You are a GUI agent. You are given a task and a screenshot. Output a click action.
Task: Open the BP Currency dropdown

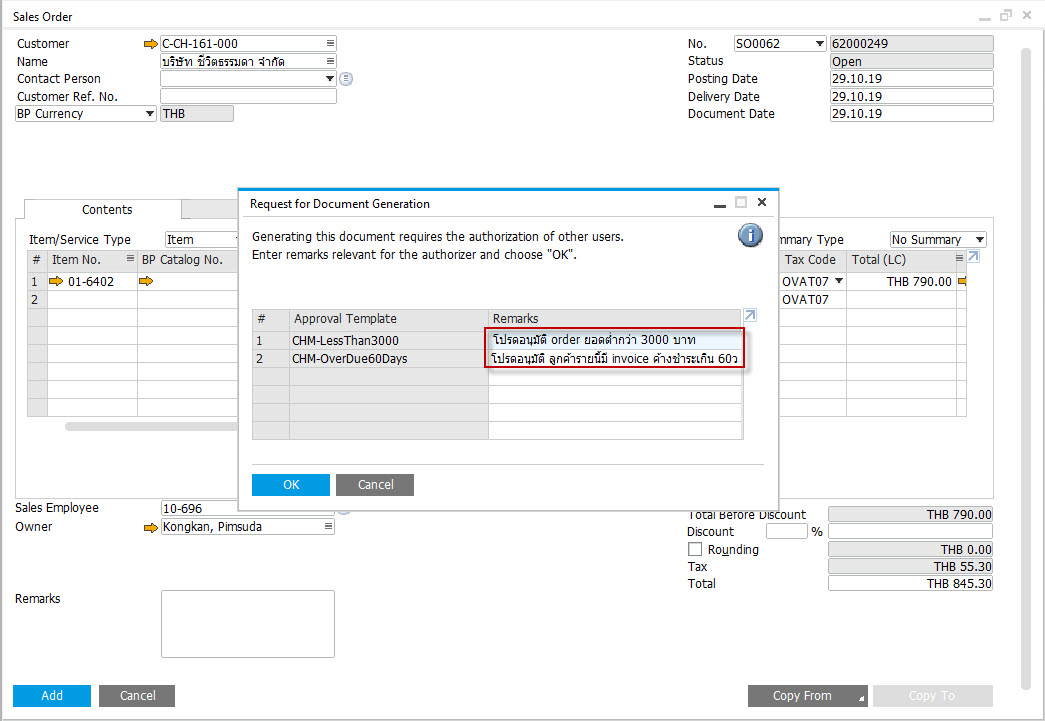coord(150,114)
